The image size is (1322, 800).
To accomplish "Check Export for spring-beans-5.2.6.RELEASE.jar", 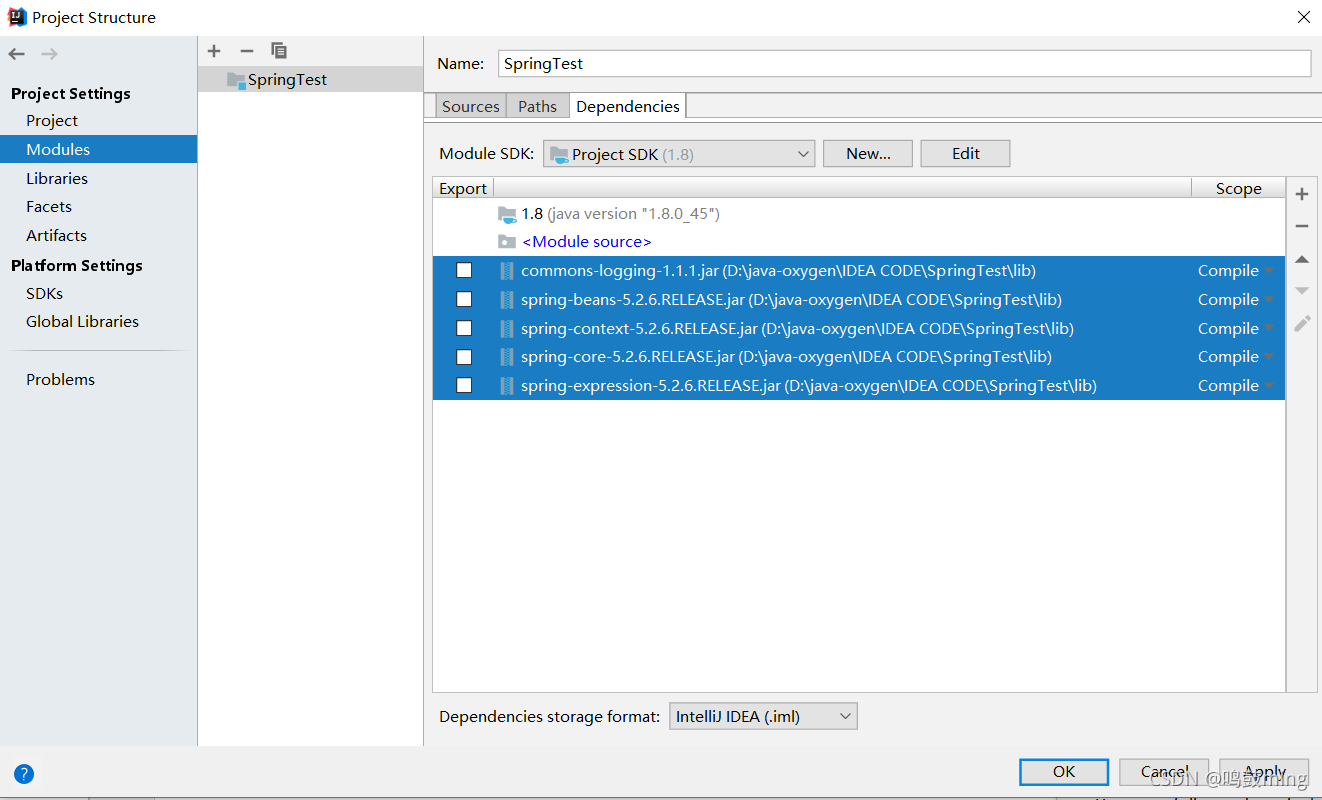I will 464,300.
